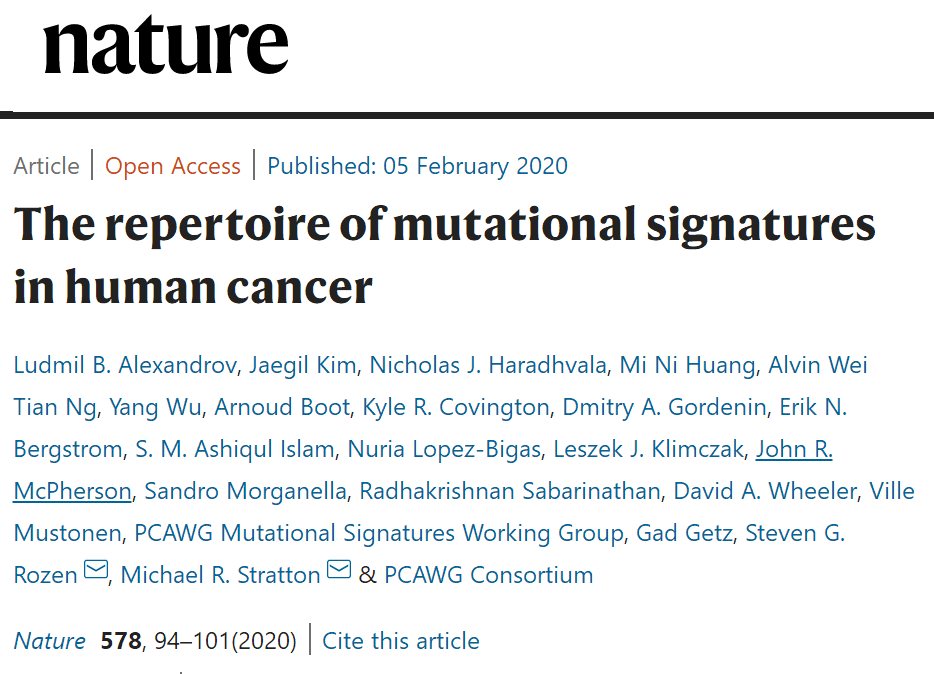This screenshot has height=674, width=934.
Task: Select author Jaegil Kim
Action: tap(302, 365)
